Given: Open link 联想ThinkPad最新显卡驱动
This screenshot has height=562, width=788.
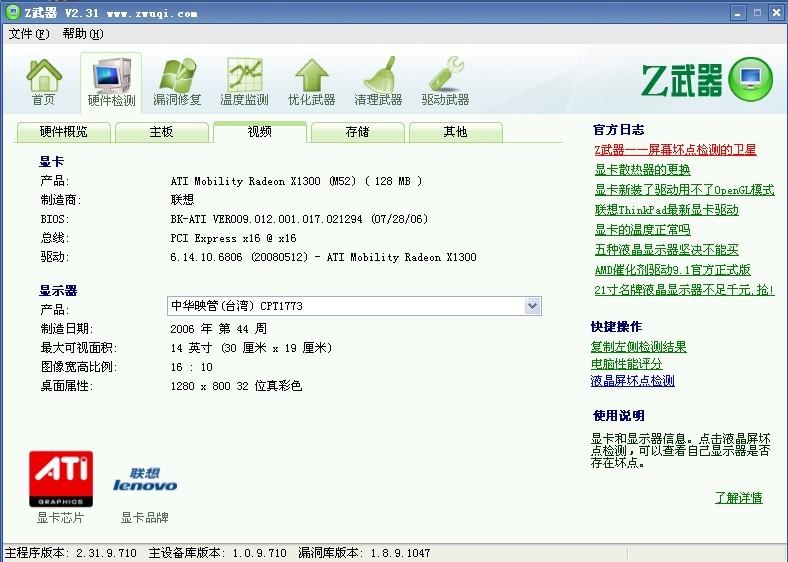Looking at the screenshot, I should [666, 210].
